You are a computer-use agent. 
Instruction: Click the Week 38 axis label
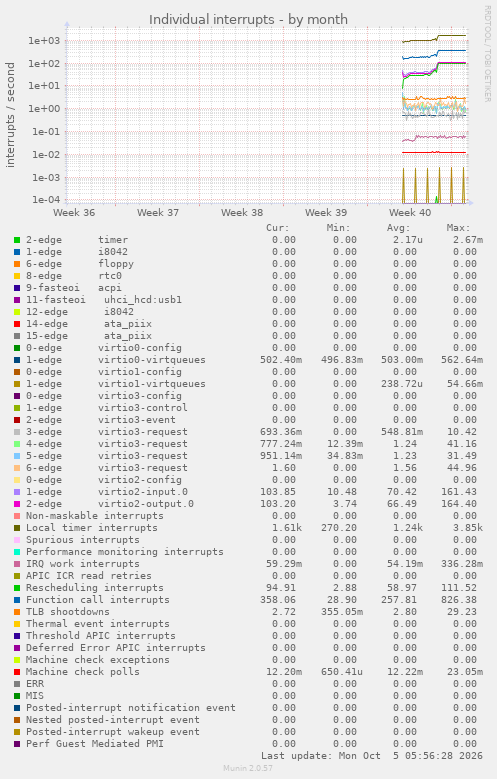(242, 213)
